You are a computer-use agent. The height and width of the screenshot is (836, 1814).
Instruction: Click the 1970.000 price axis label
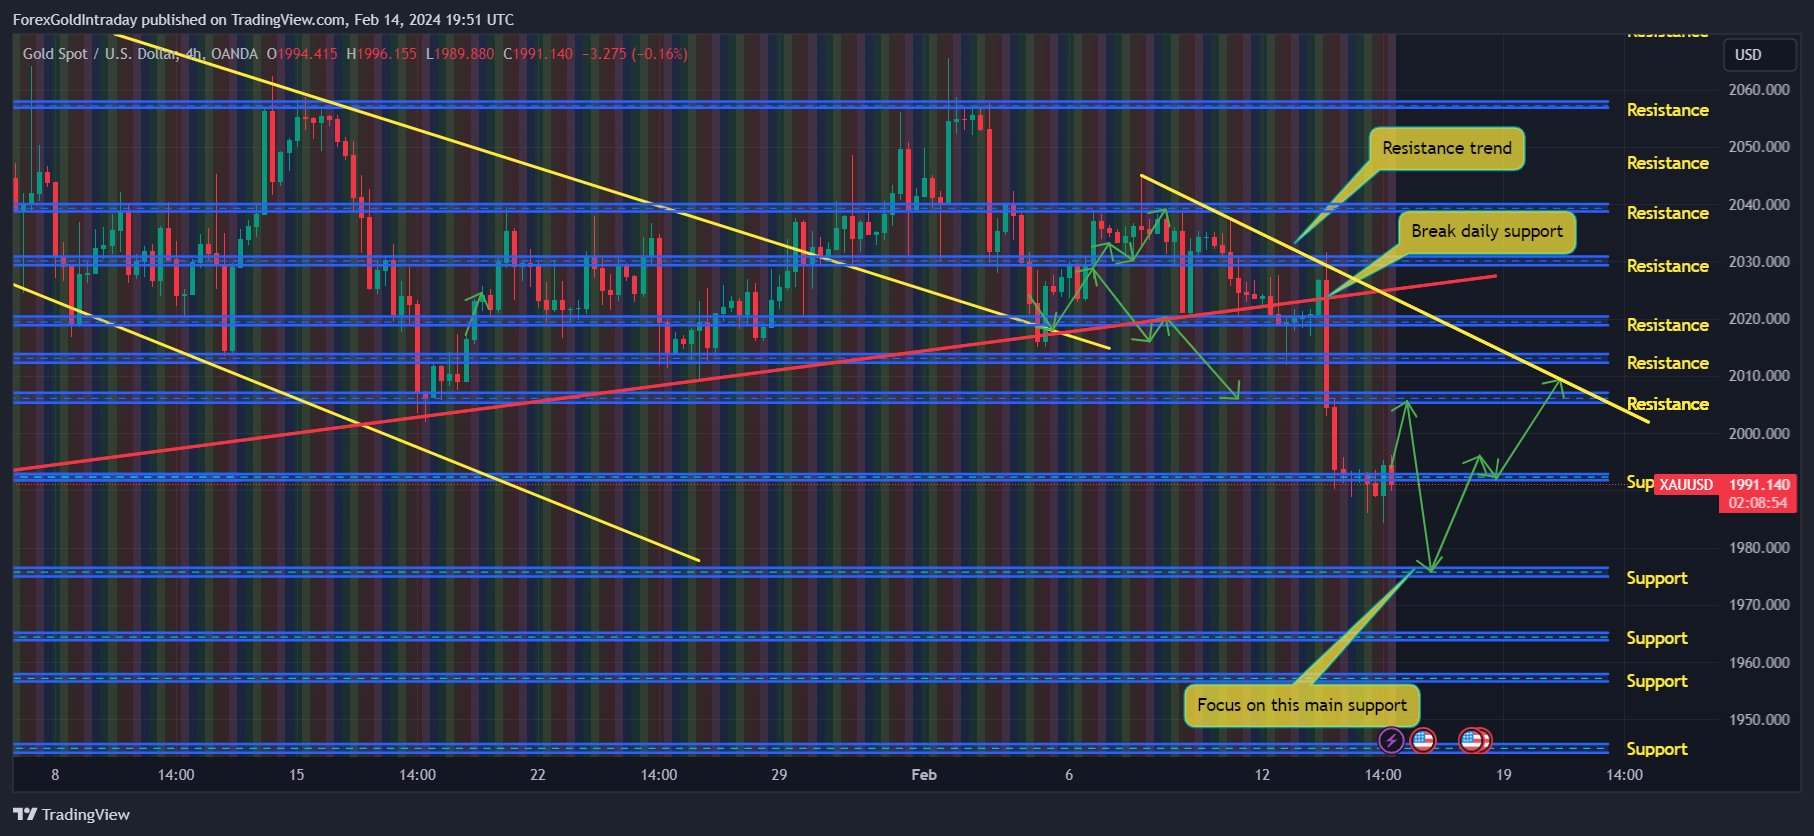point(1759,604)
